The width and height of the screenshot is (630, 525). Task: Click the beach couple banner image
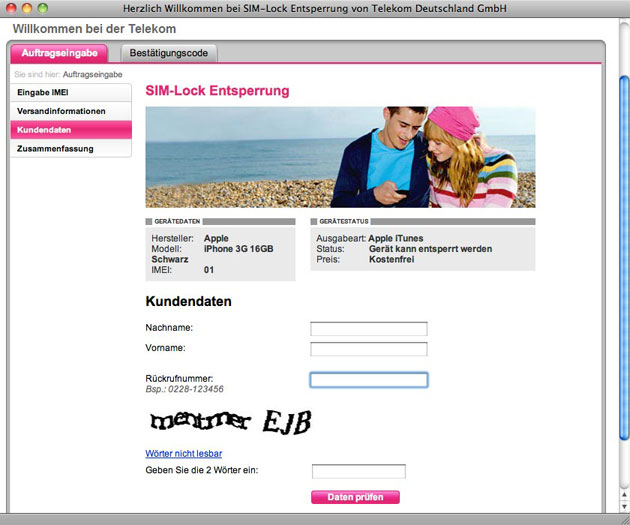pos(340,157)
